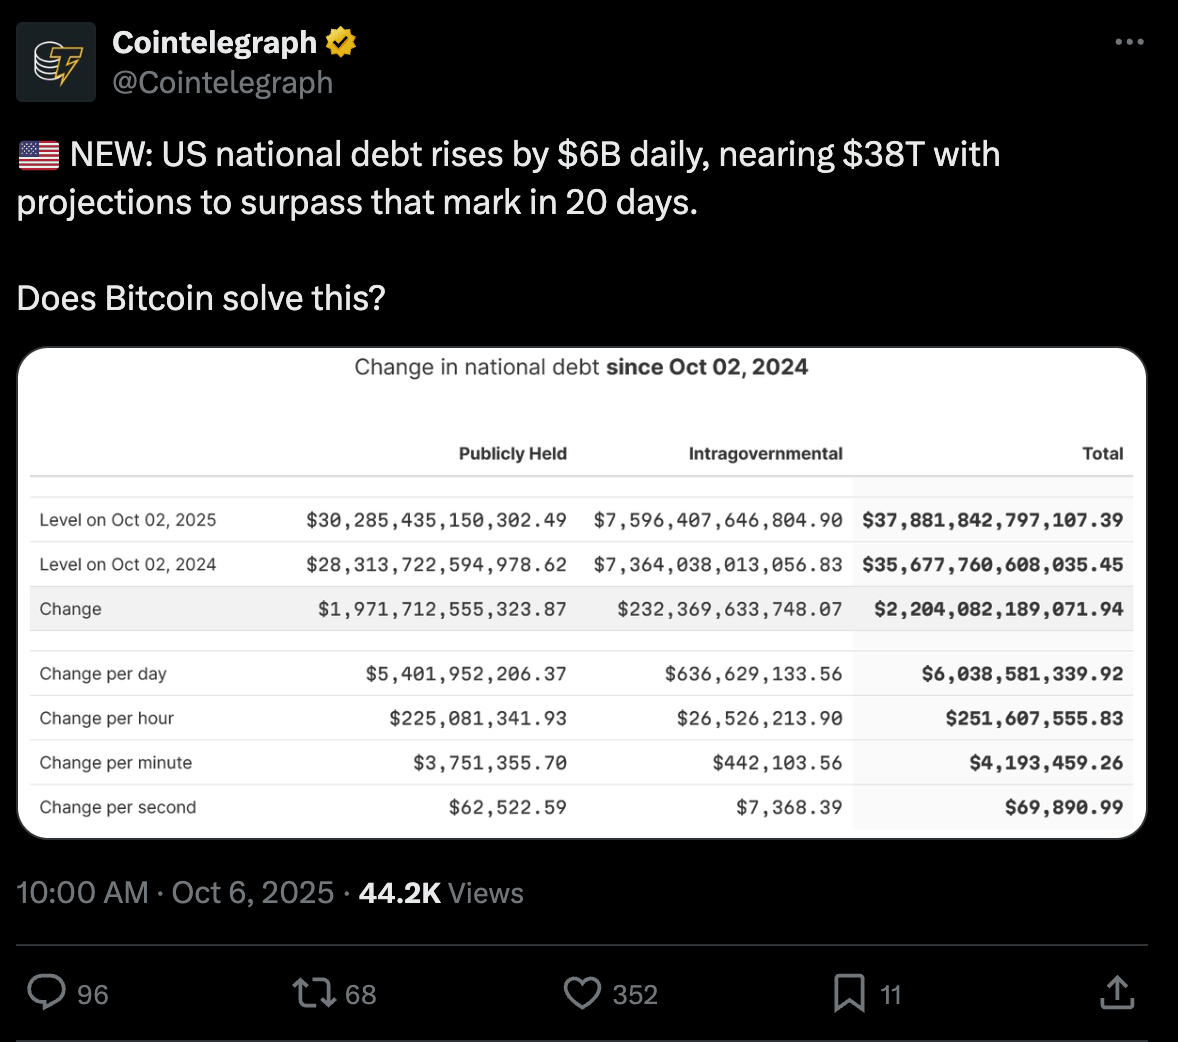The height and width of the screenshot is (1042, 1178).
Task: Click the Cointelegraph profile avatar
Action: coord(56,62)
